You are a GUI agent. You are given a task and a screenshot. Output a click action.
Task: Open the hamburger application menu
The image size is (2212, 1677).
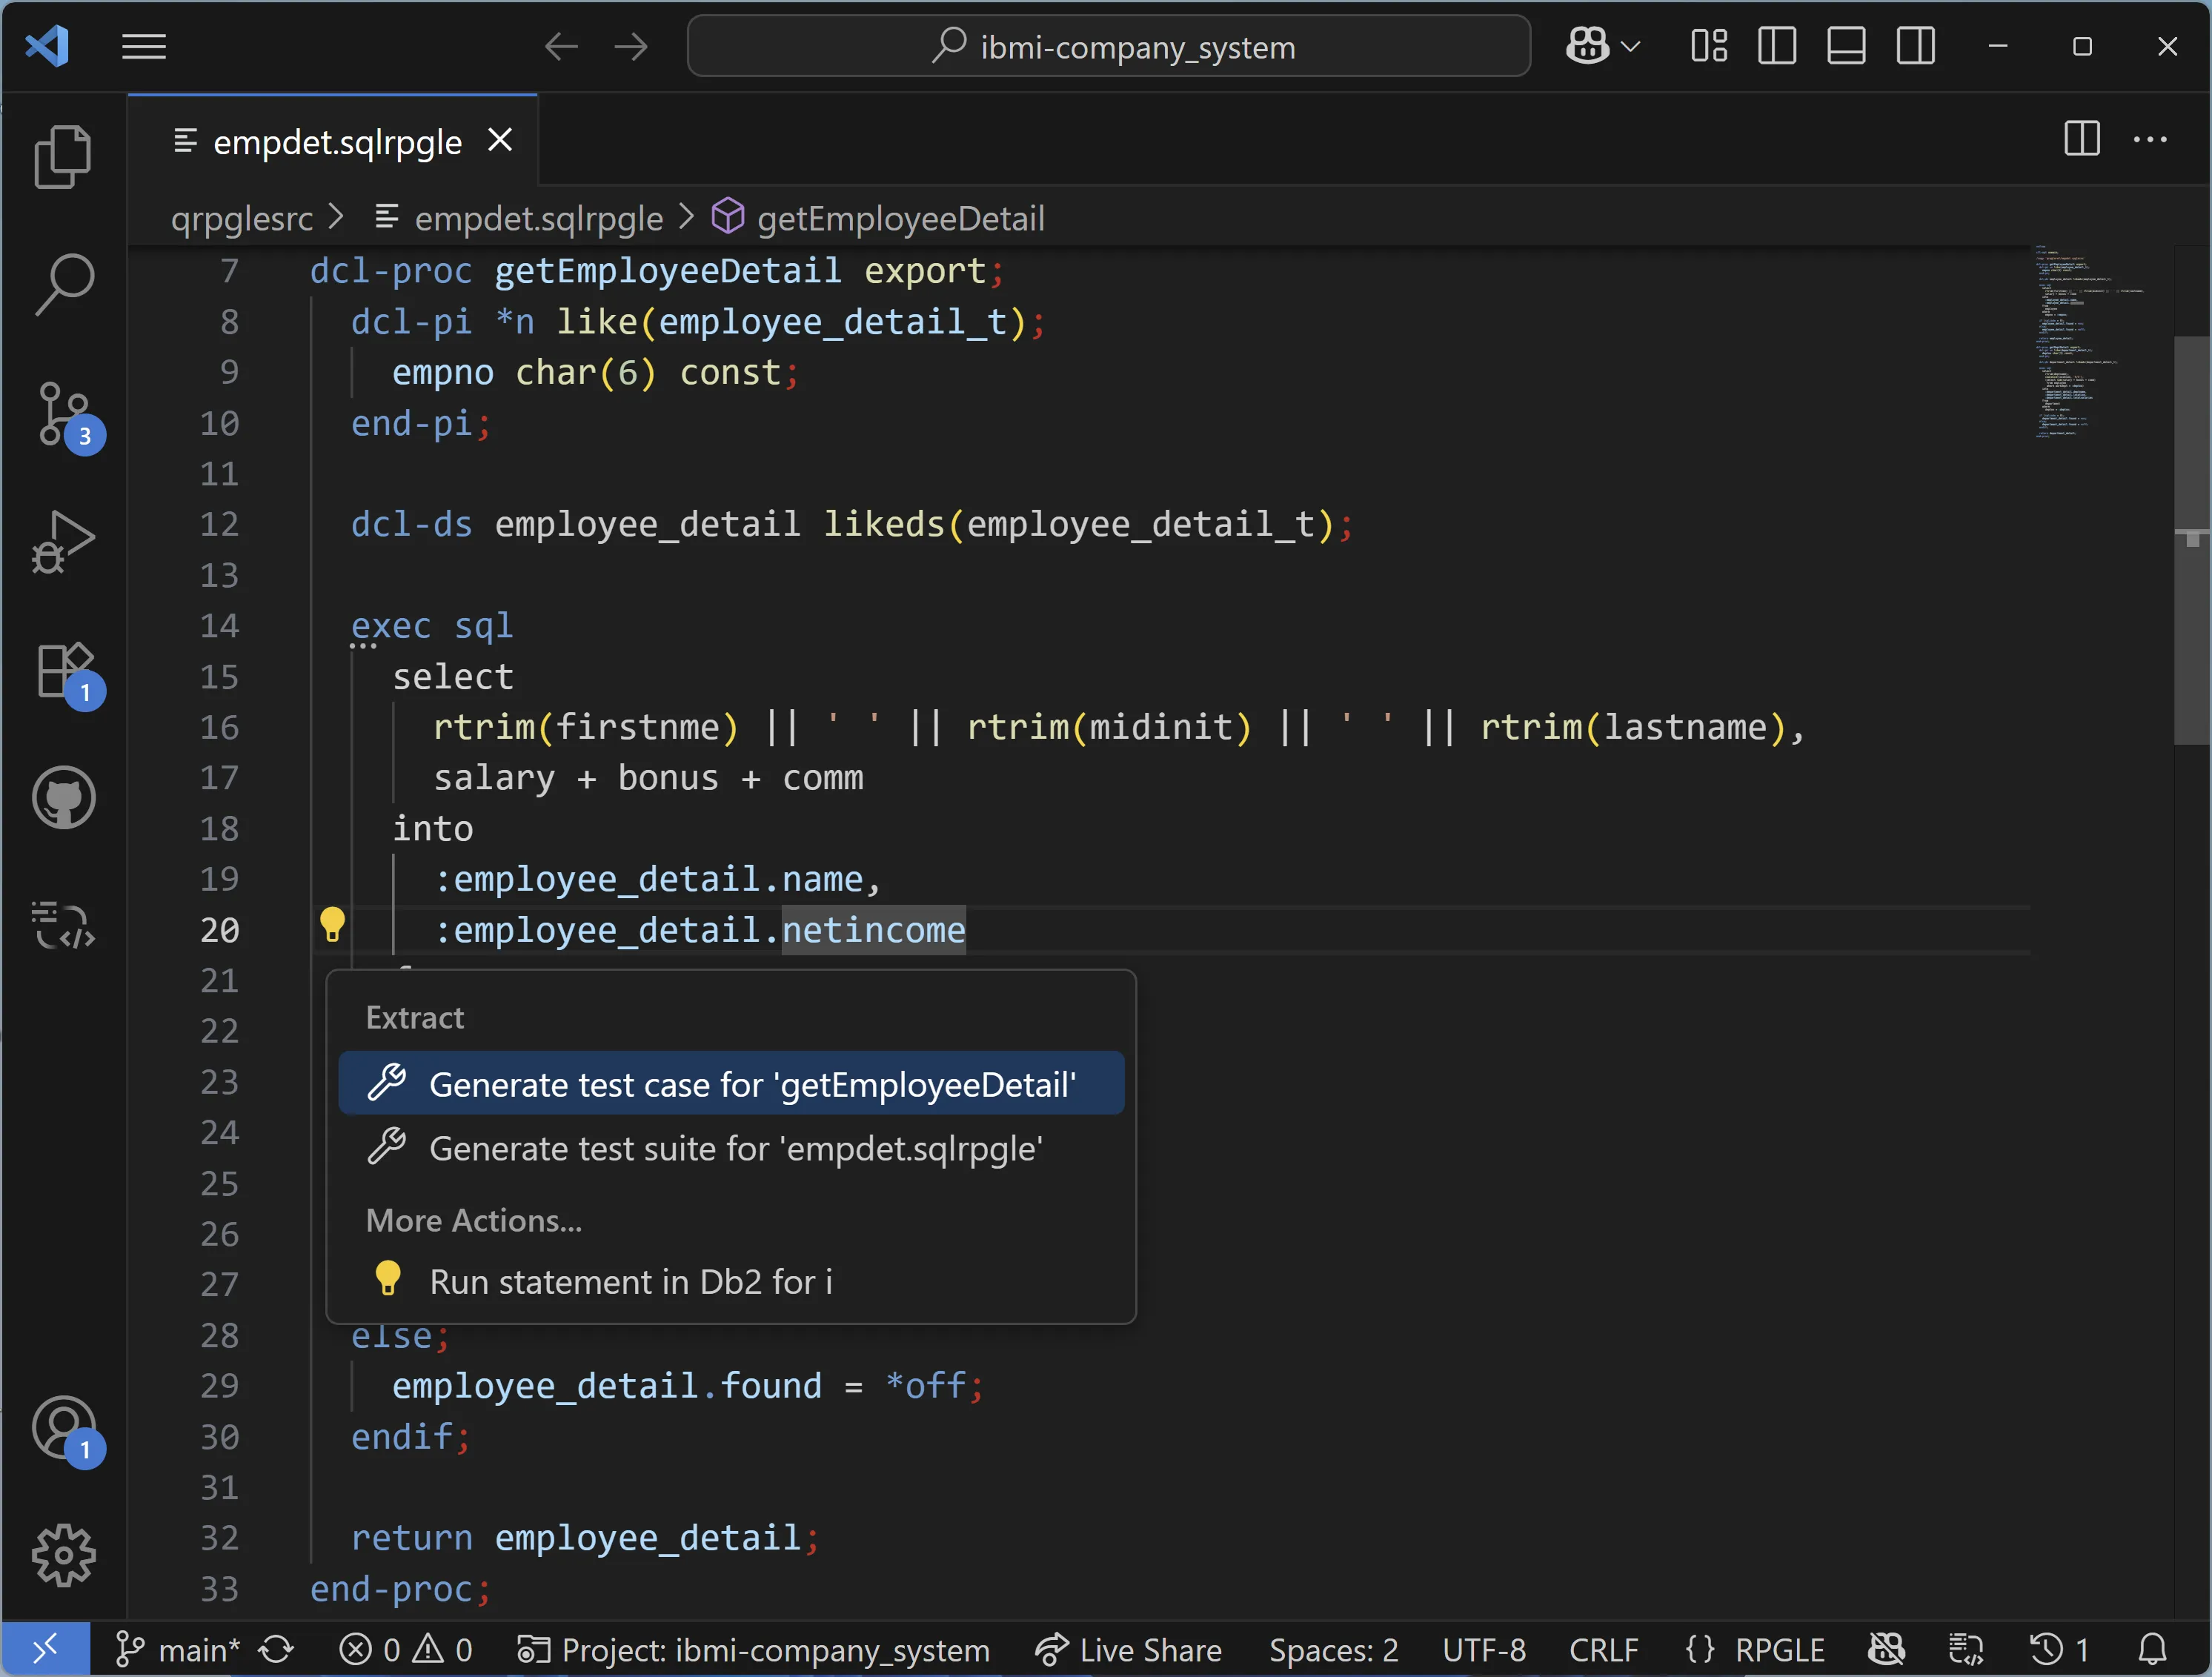click(144, 46)
